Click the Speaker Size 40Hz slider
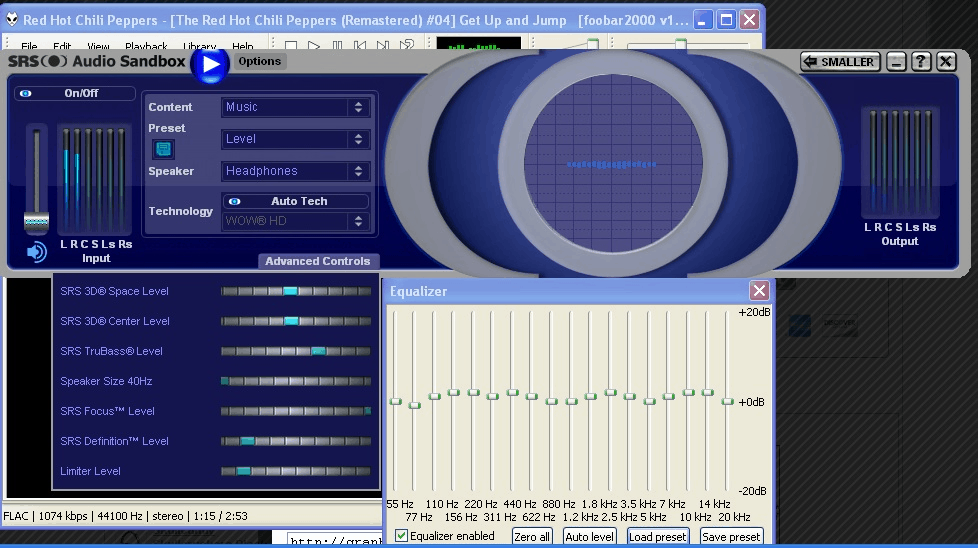 [296, 381]
